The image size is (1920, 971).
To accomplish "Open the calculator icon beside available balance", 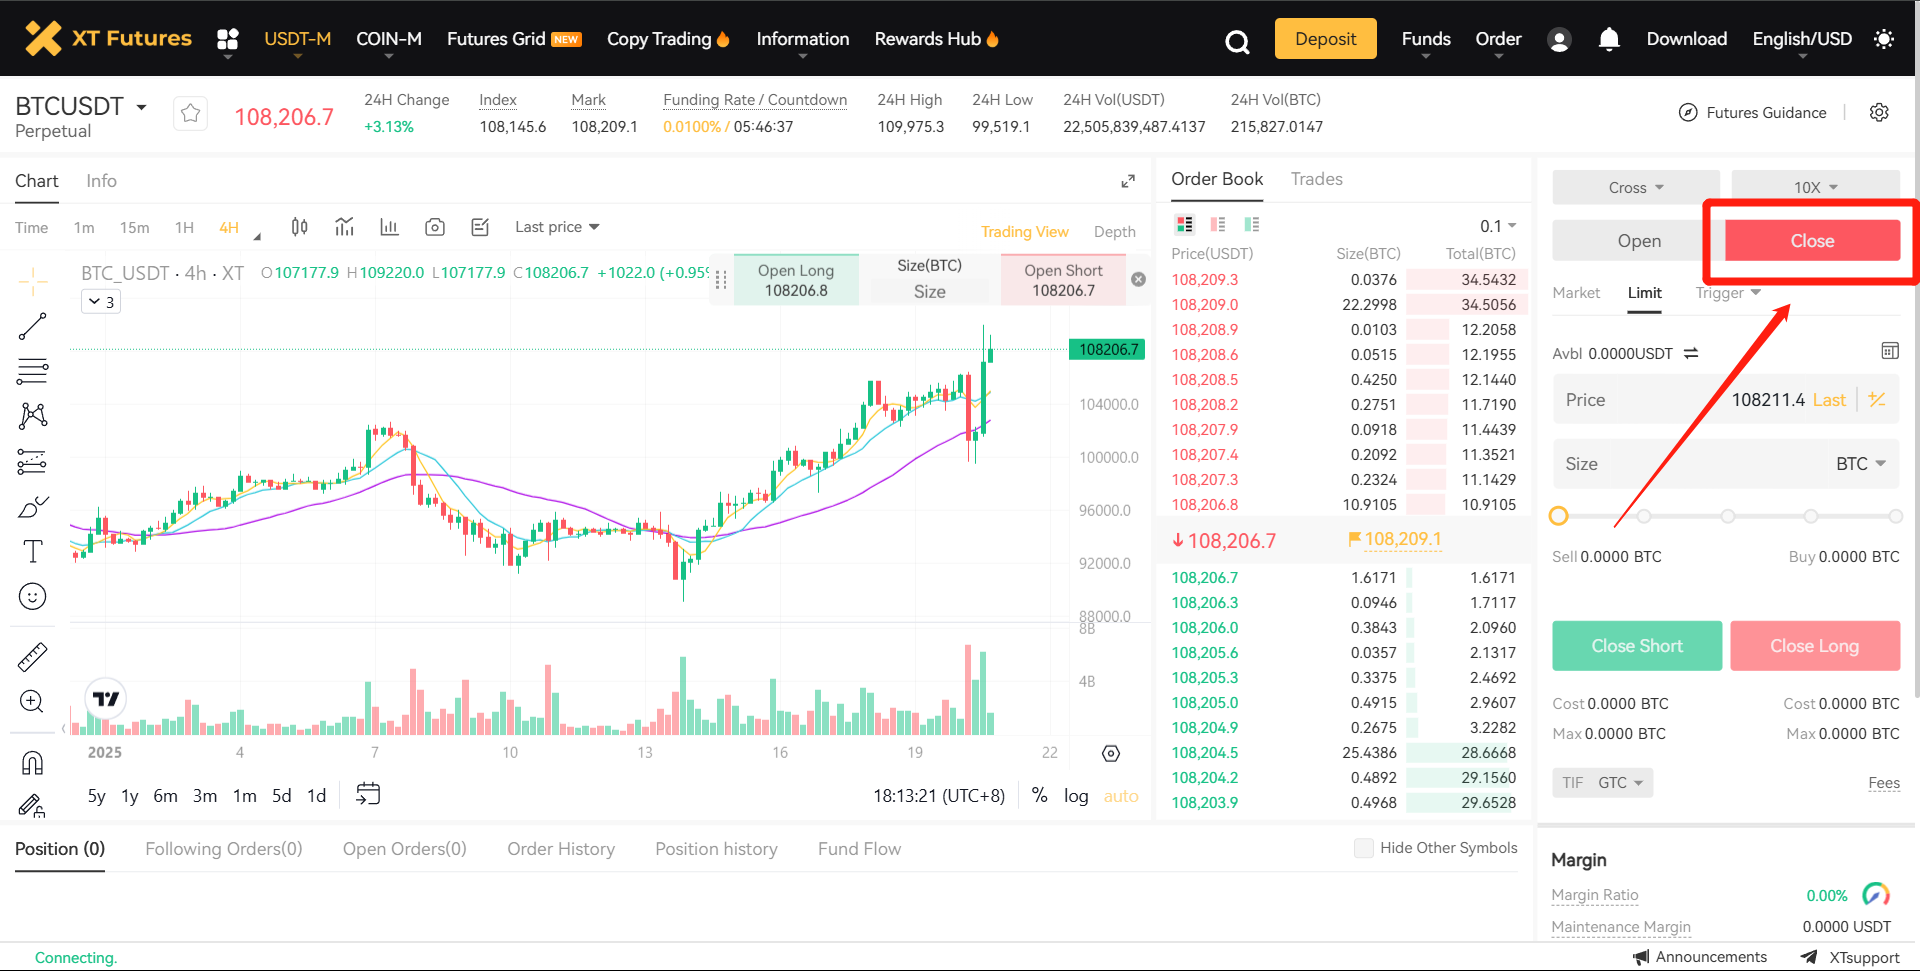I will pyautogui.click(x=1889, y=351).
